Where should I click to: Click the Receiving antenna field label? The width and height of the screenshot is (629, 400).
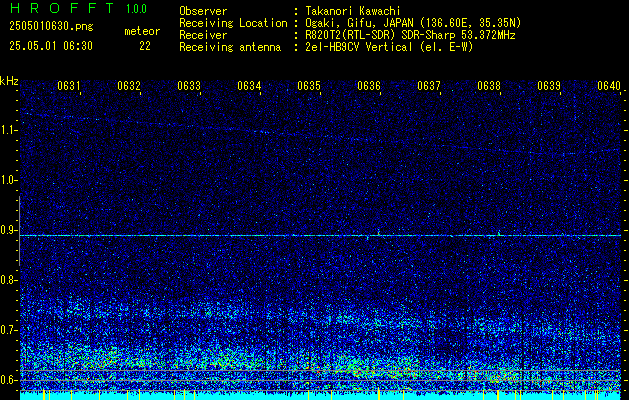(230, 47)
